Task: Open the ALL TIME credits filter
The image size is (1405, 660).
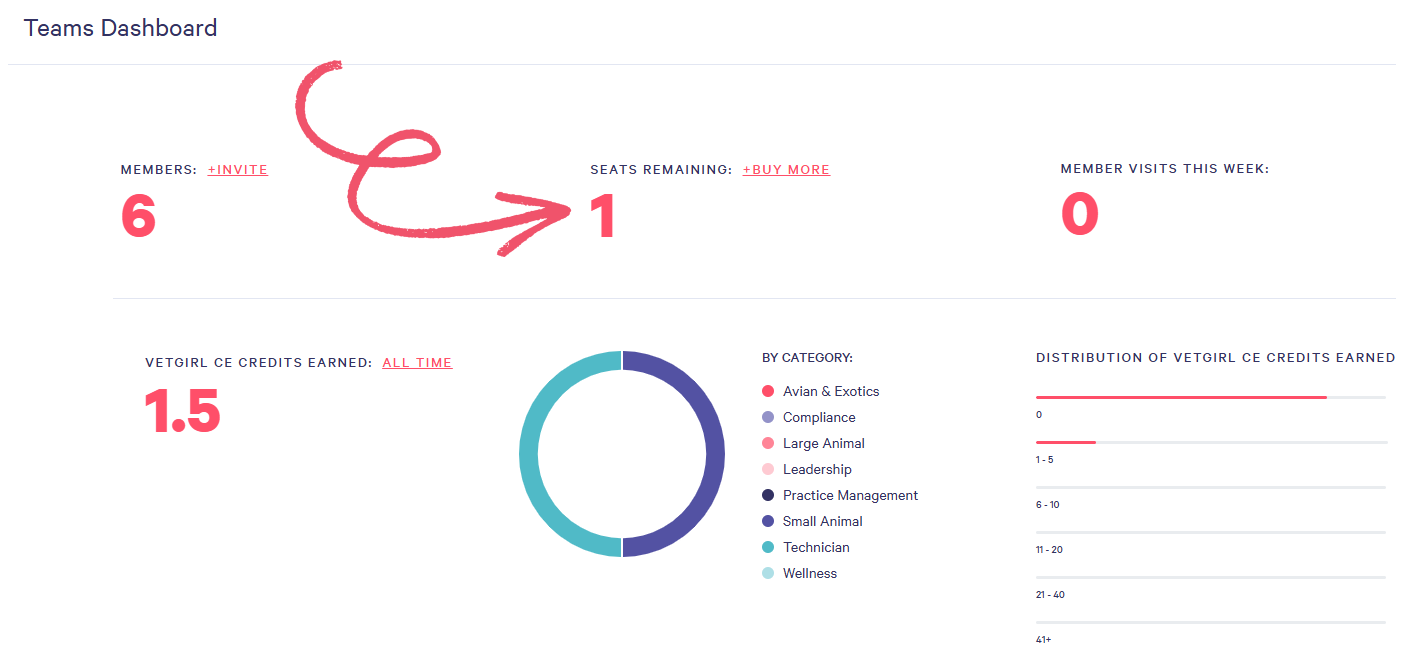Action: pyautogui.click(x=417, y=363)
